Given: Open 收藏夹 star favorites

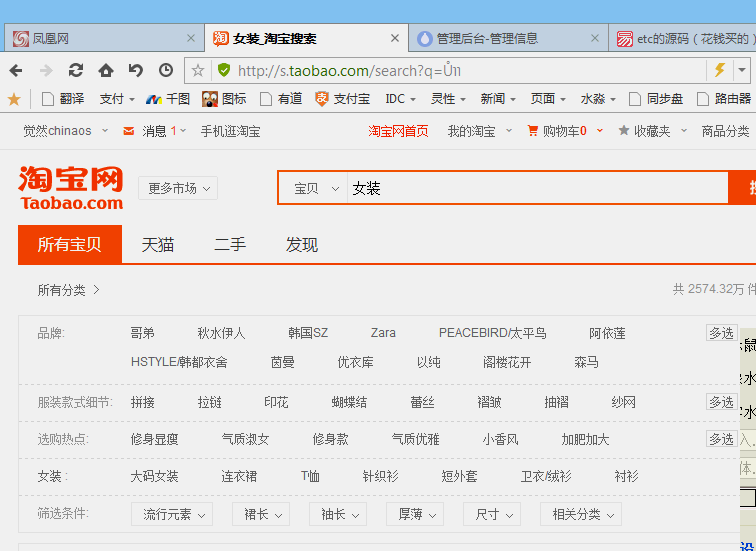Looking at the screenshot, I should [652, 131].
